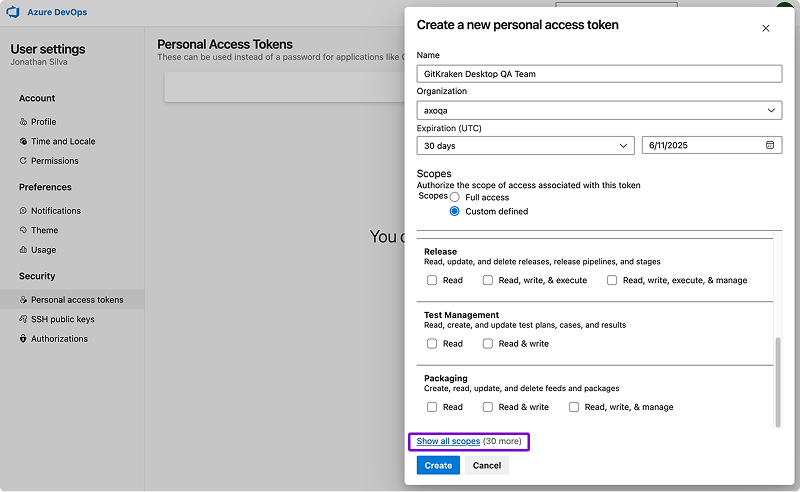The width and height of the screenshot is (800, 492).
Task: Check Test Management Read & write checkbox
Action: [x=488, y=343]
